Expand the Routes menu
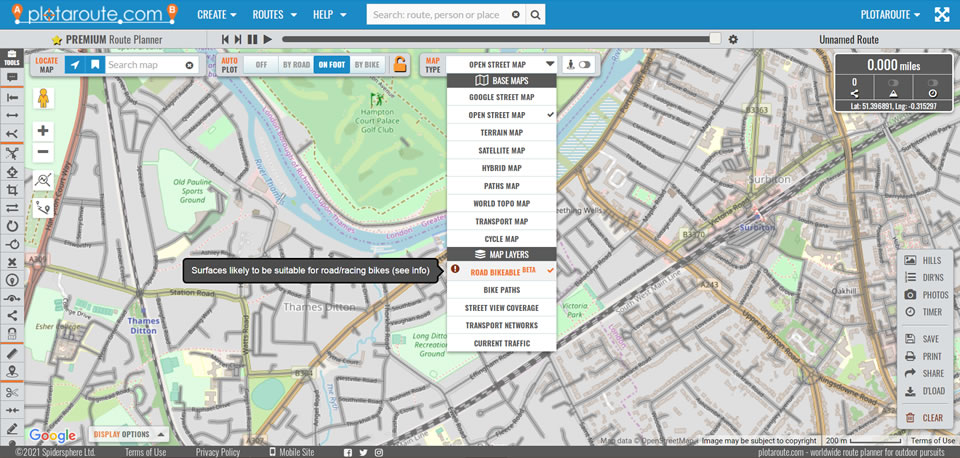 [x=275, y=15]
